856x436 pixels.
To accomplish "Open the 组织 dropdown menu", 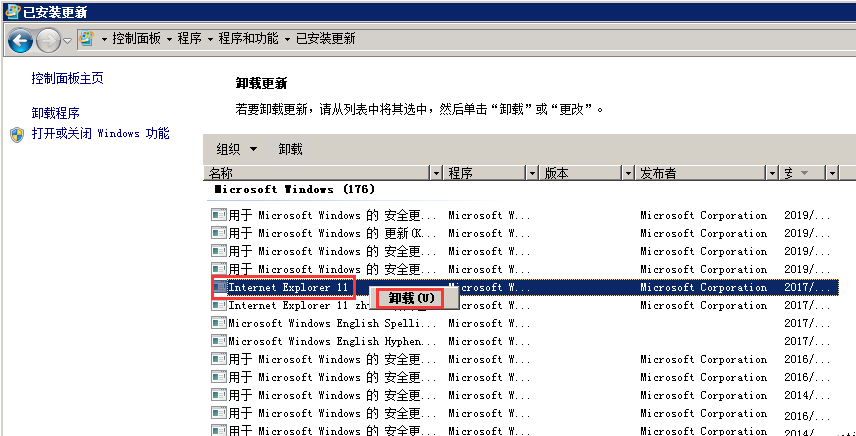I will click(x=236, y=149).
